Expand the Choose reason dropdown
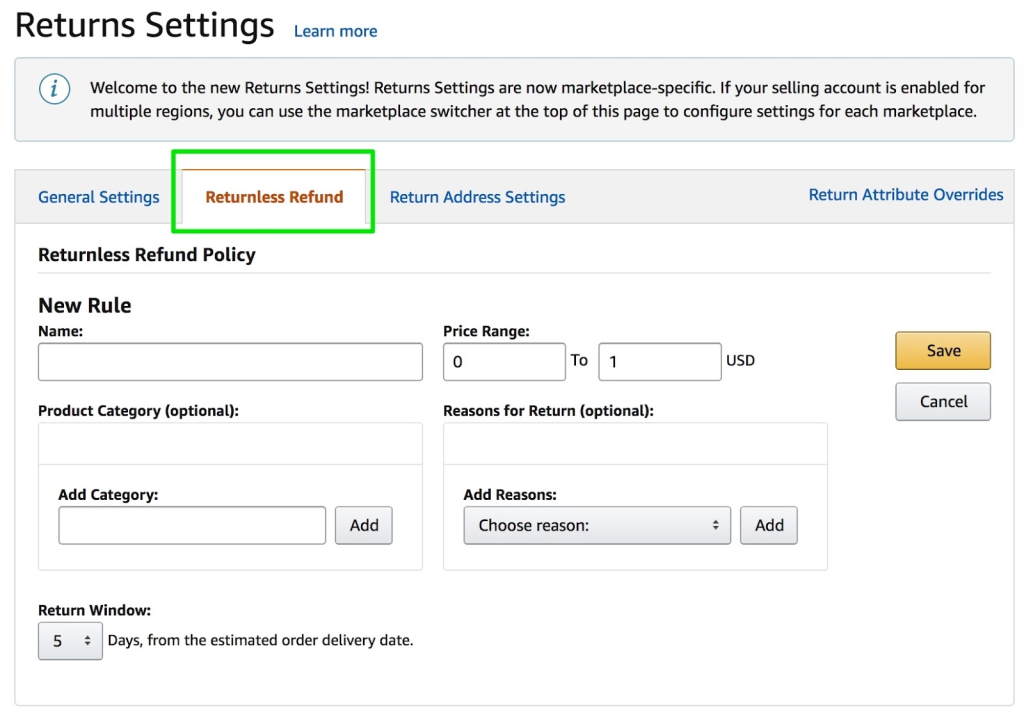The height and width of the screenshot is (715, 1024). point(597,525)
